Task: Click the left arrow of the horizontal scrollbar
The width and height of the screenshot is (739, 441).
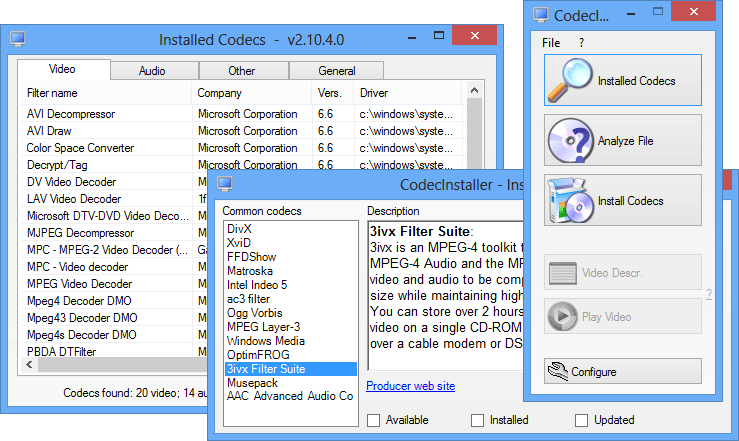Action: coord(30,364)
